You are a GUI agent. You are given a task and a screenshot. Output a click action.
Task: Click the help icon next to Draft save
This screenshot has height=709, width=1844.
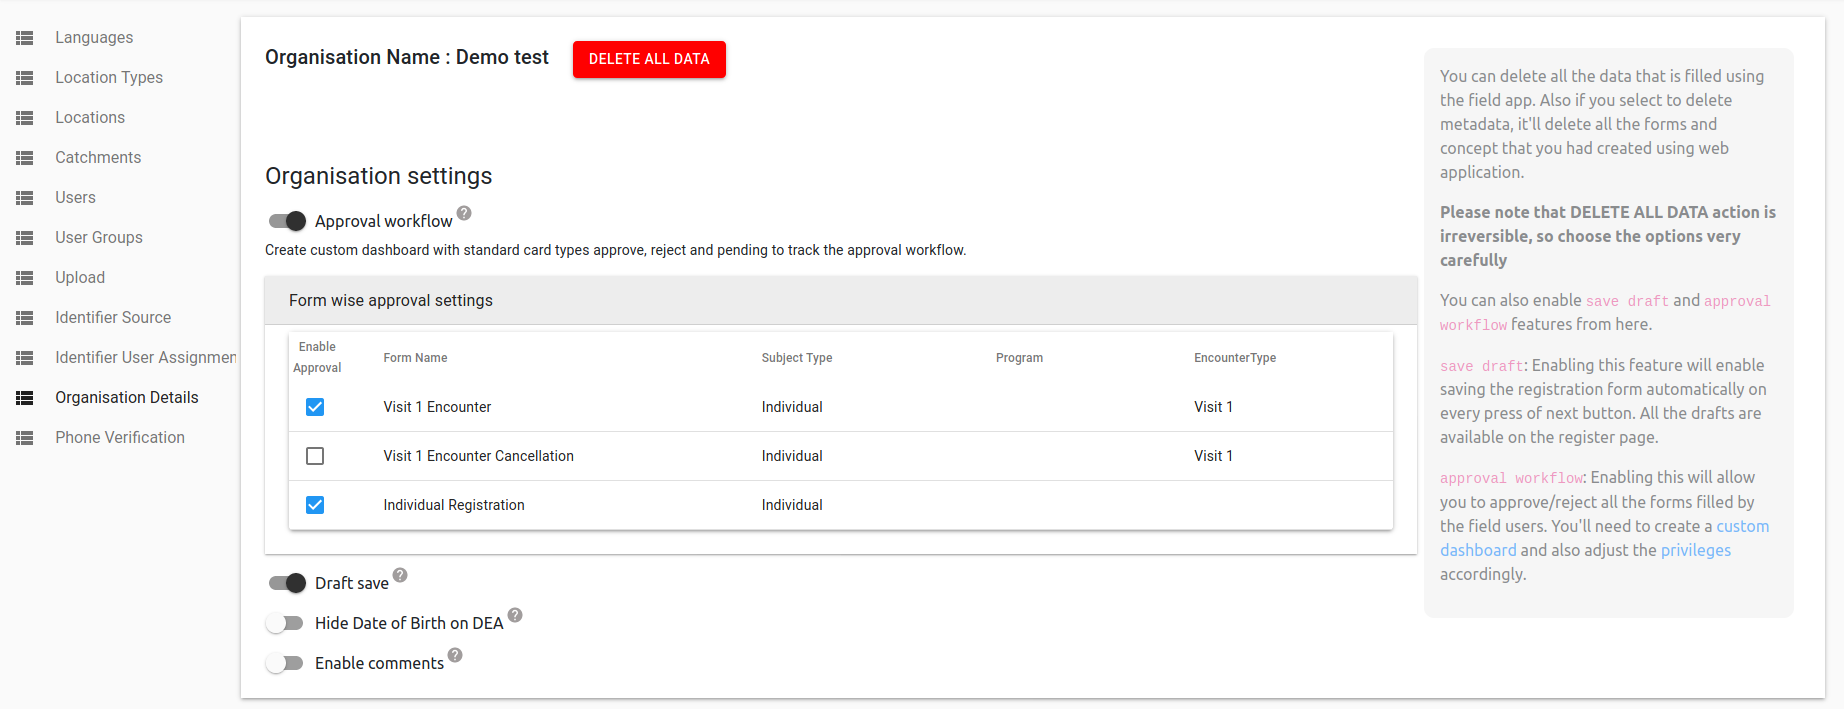point(400,575)
